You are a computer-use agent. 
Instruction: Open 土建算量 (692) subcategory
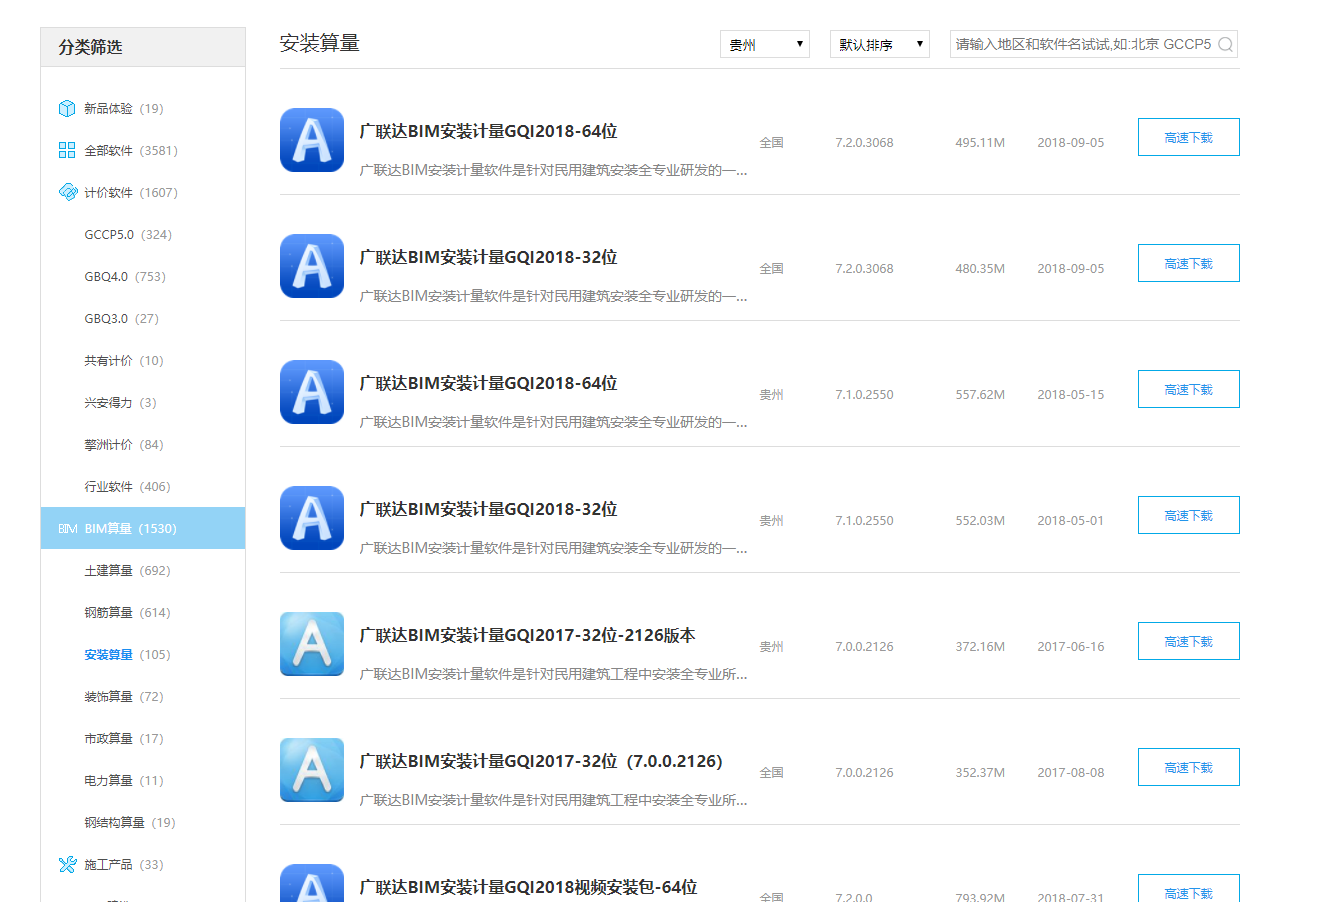tap(127, 570)
